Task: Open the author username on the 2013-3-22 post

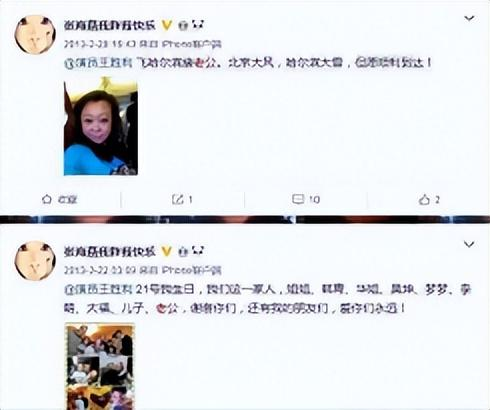Action: pyautogui.click(x=110, y=252)
